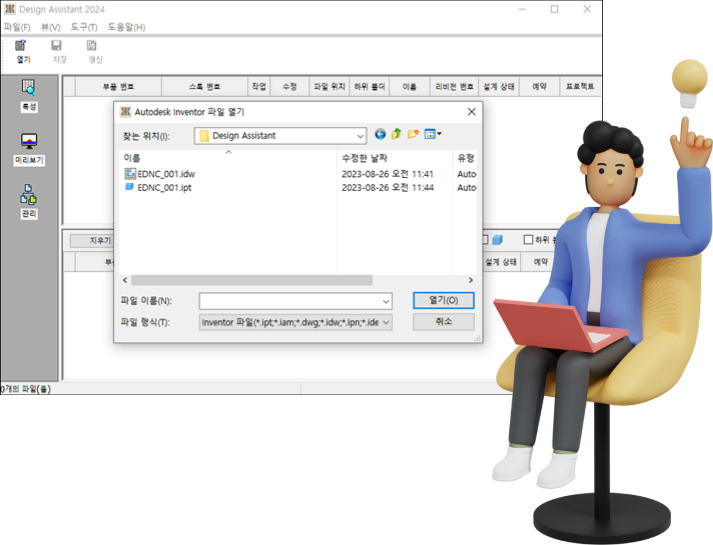The image size is (713, 545).
Task: Open the 미리보기 (Preview) sidebar icon
Action: (x=28, y=143)
